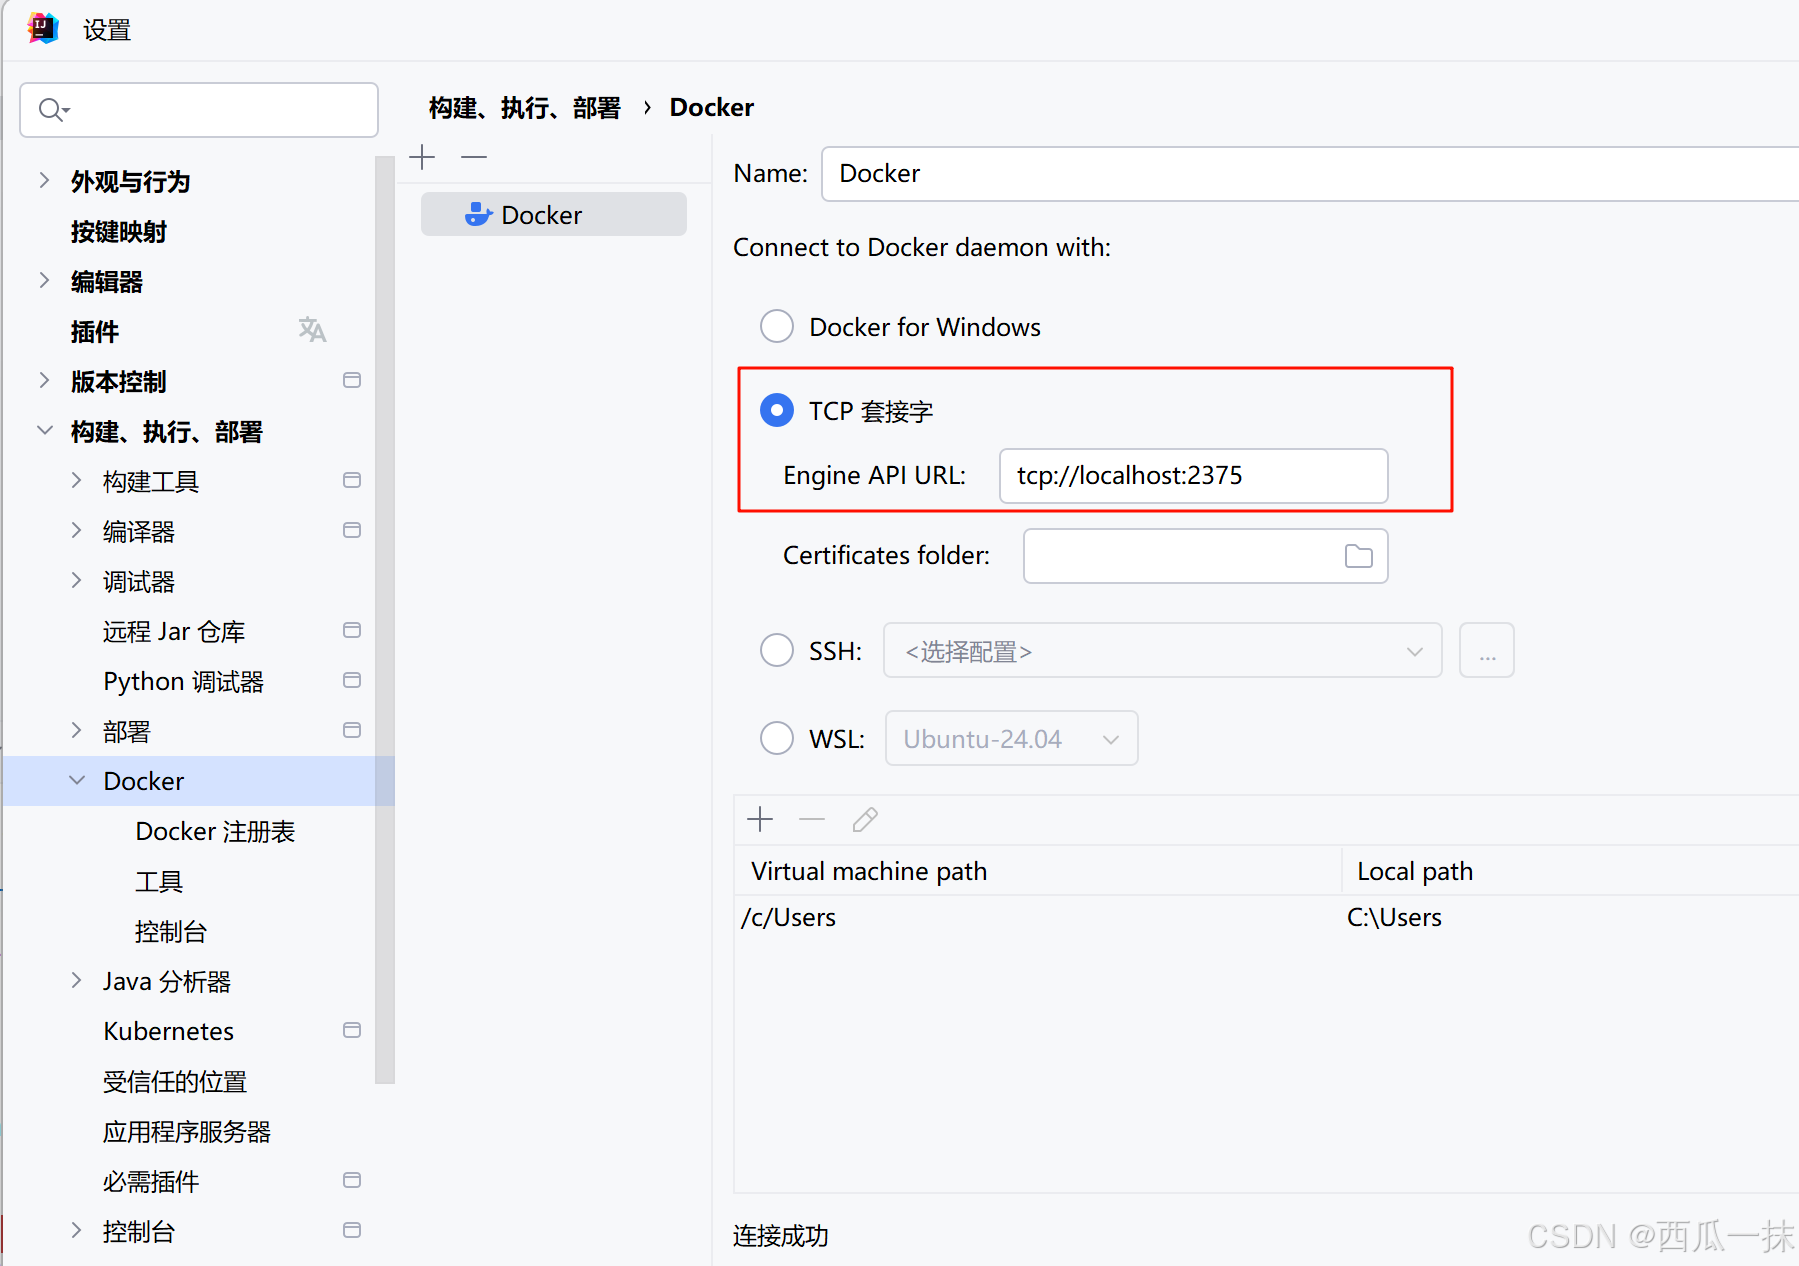Click the remove path mapping minus icon
Viewport: 1799px width, 1266px height.
tap(812, 820)
